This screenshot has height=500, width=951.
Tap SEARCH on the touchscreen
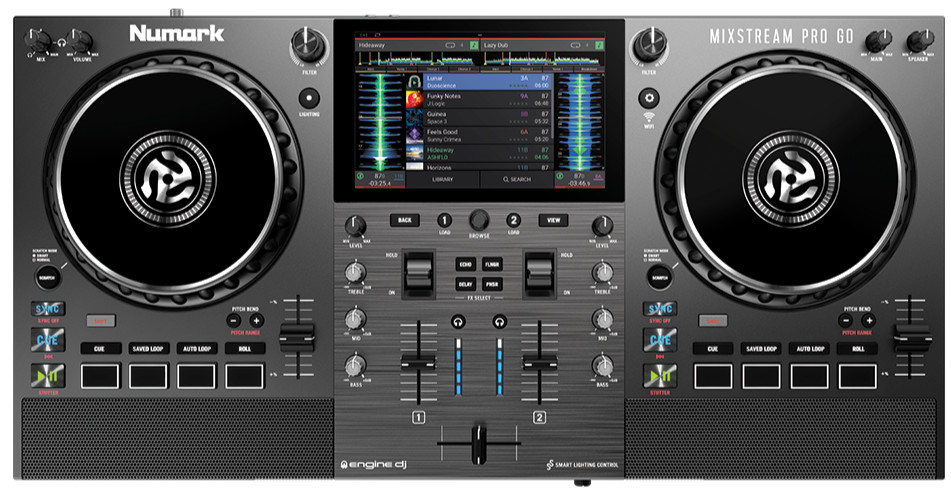click(517, 180)
